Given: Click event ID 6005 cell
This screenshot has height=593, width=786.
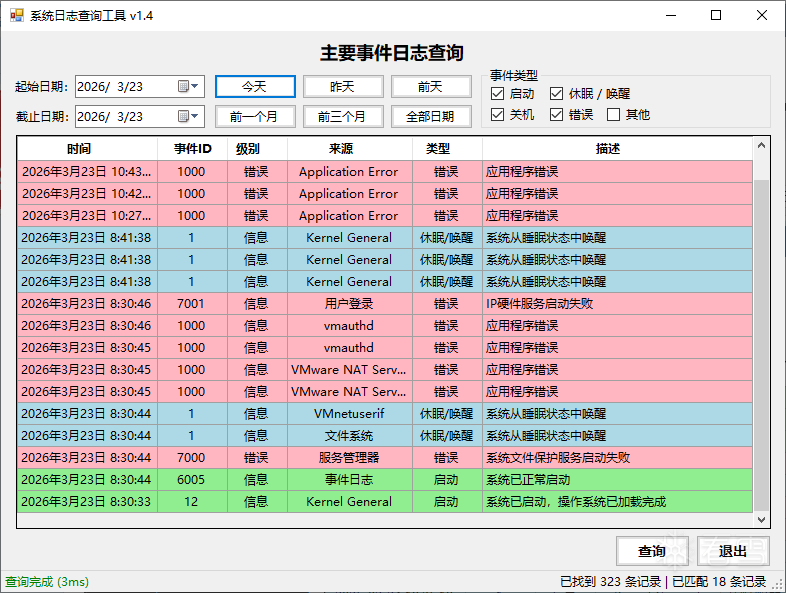Looking at the screenshot, I should coord(191,480).
